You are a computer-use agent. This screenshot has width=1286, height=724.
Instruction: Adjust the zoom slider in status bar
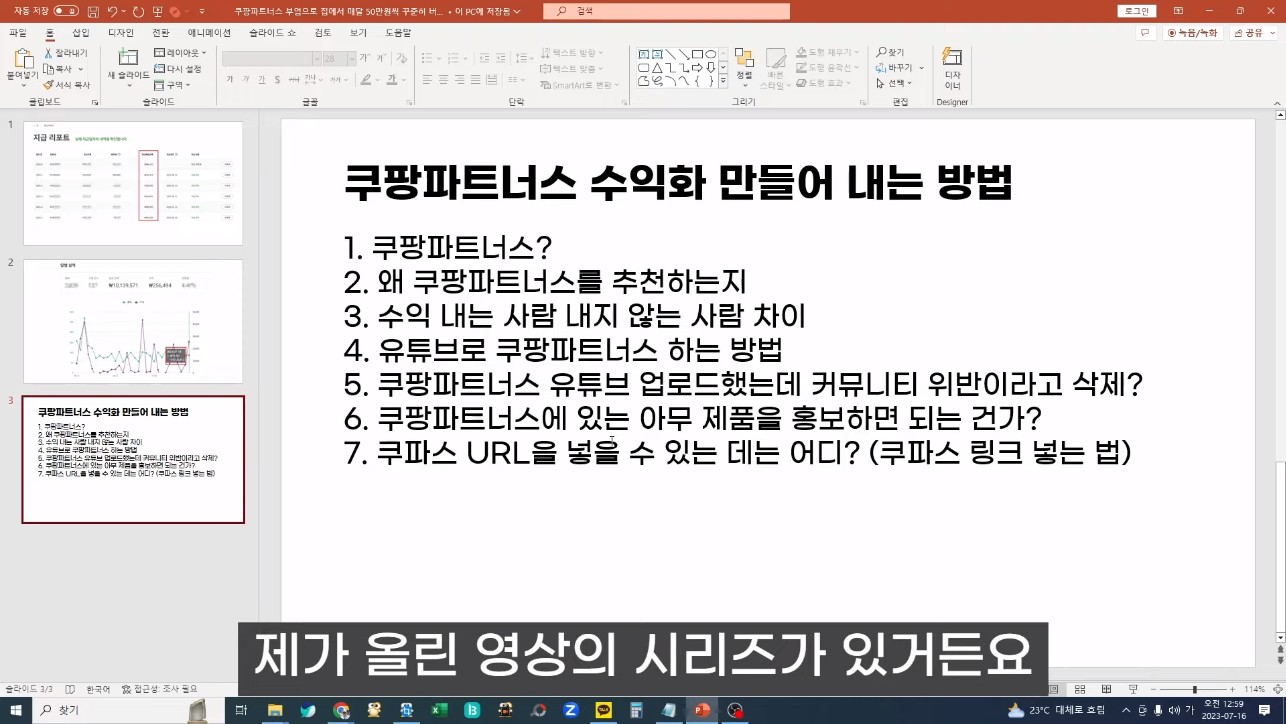coord(1193,689)
